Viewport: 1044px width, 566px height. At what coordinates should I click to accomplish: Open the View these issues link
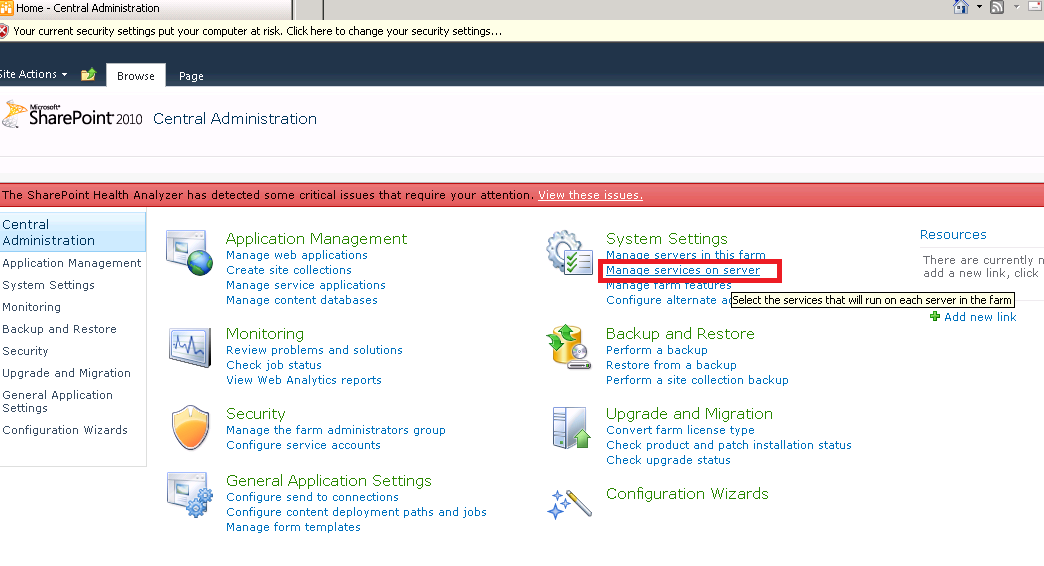pos(591,195)
